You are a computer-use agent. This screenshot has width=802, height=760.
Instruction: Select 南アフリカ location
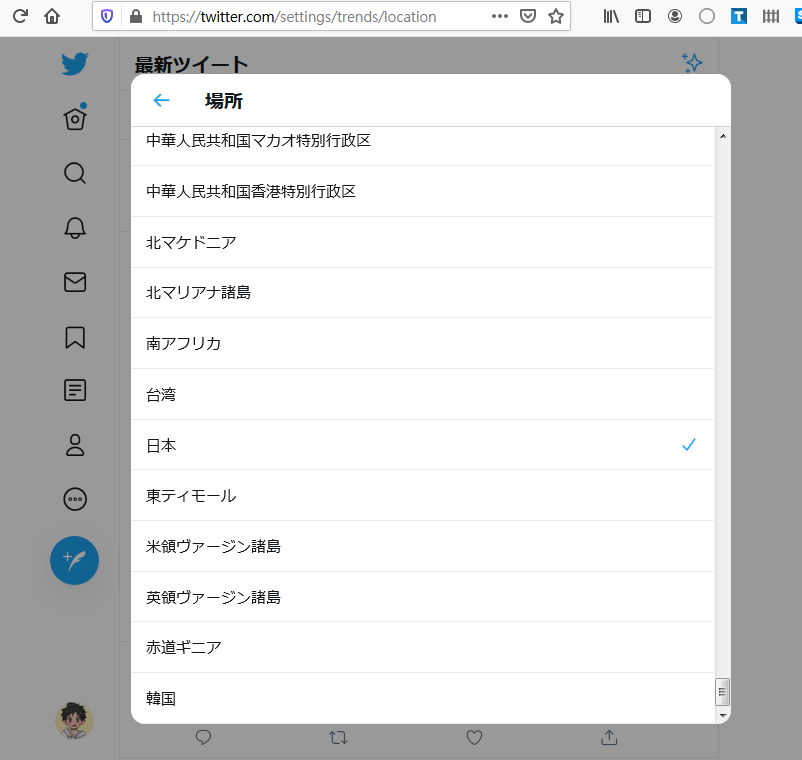(422, 343)
